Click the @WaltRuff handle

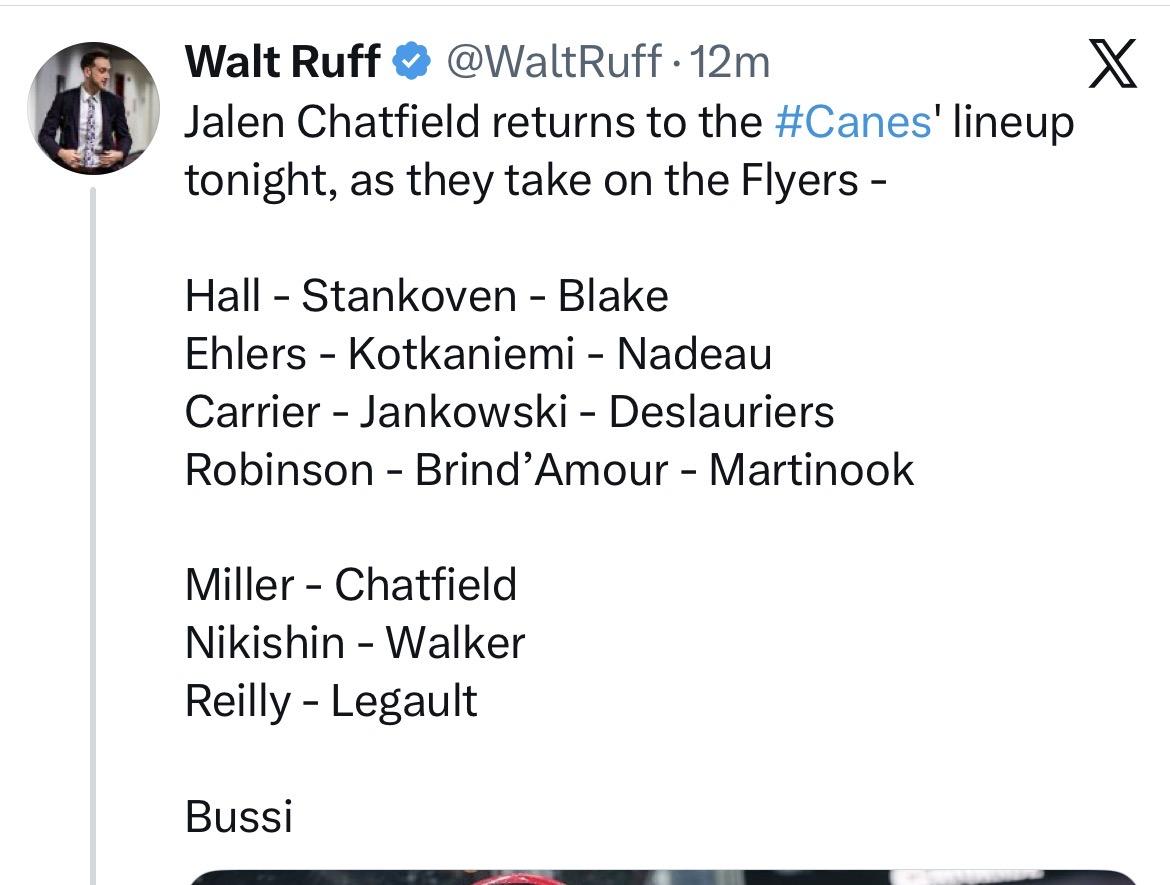tap(551, 63)
